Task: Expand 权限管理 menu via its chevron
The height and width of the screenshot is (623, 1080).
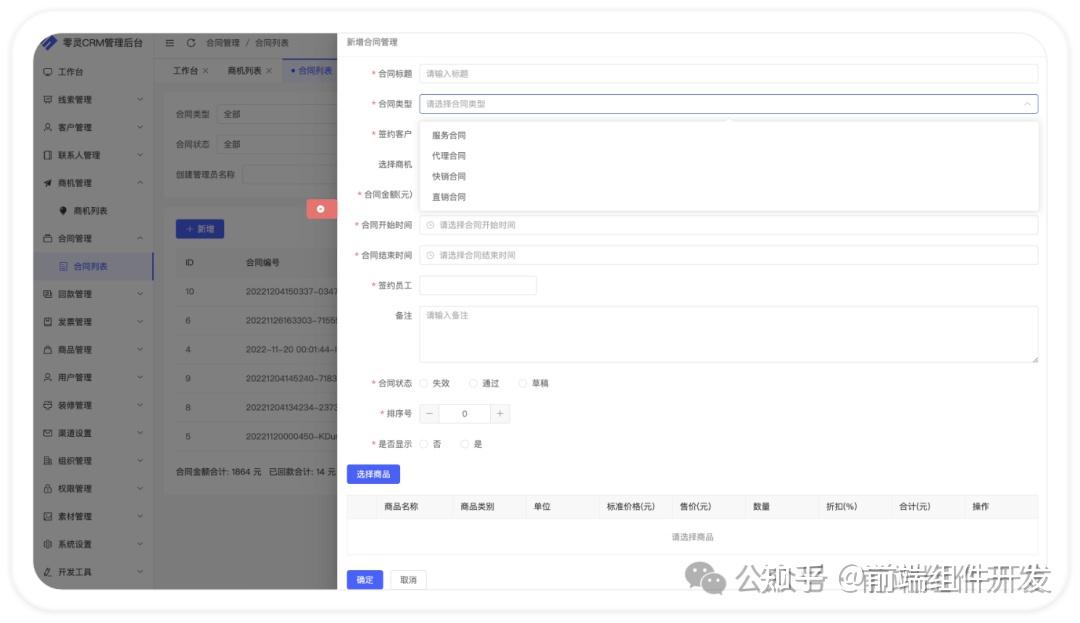Action: [x=140, y=489]
